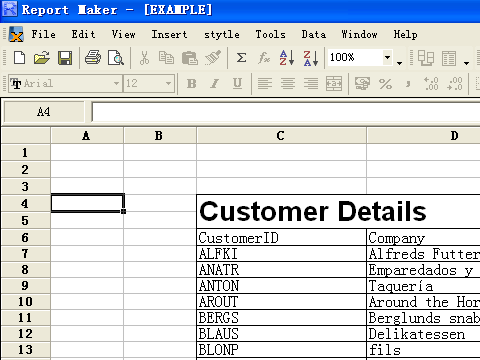Align text right icon

pyautogui.click(x=311, y=83)
